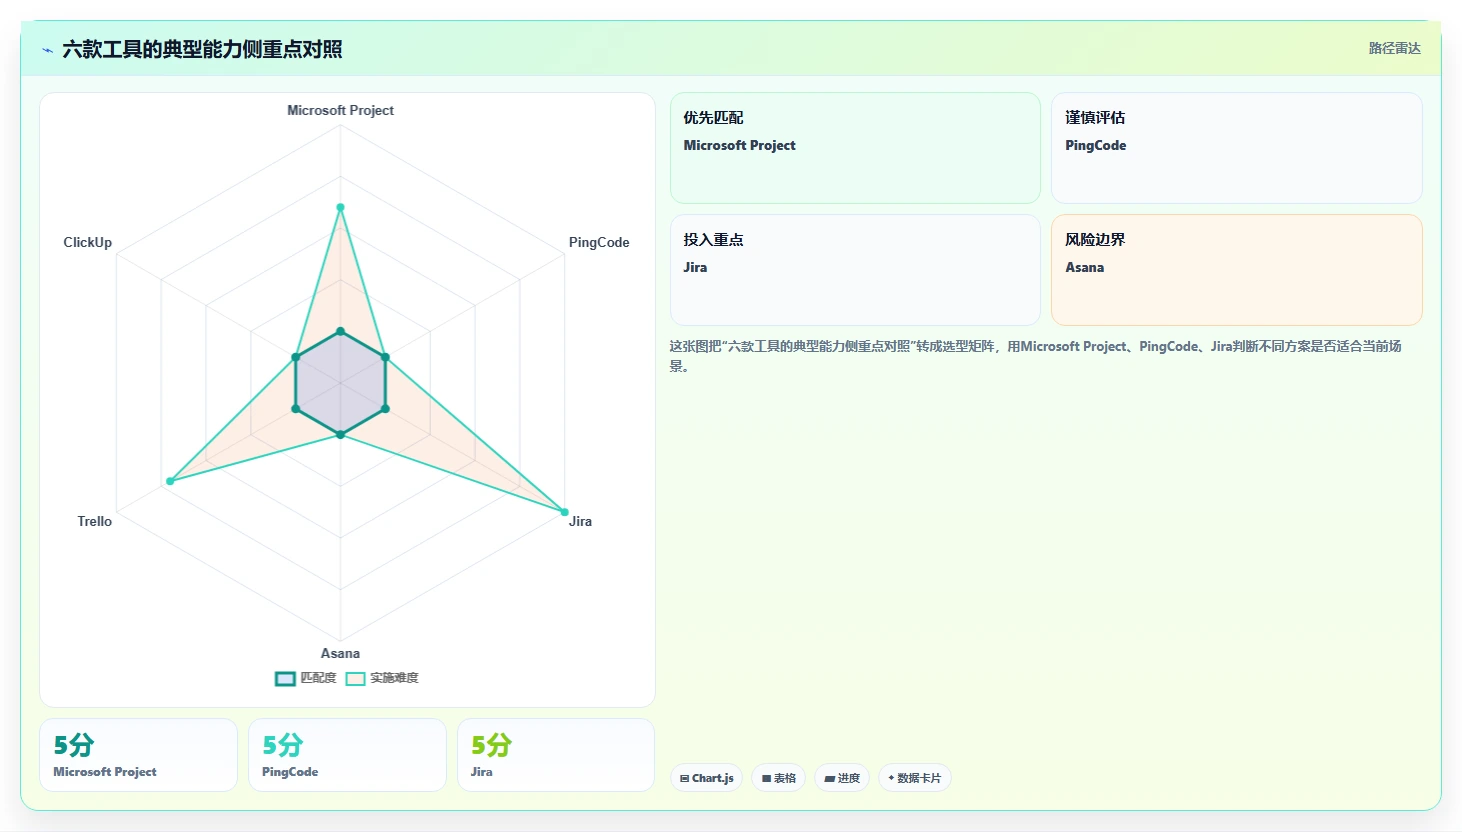Viewport: 1462px width, 832px height.
Task: Click the PingCode radar axis label
Action: point(599,242)
